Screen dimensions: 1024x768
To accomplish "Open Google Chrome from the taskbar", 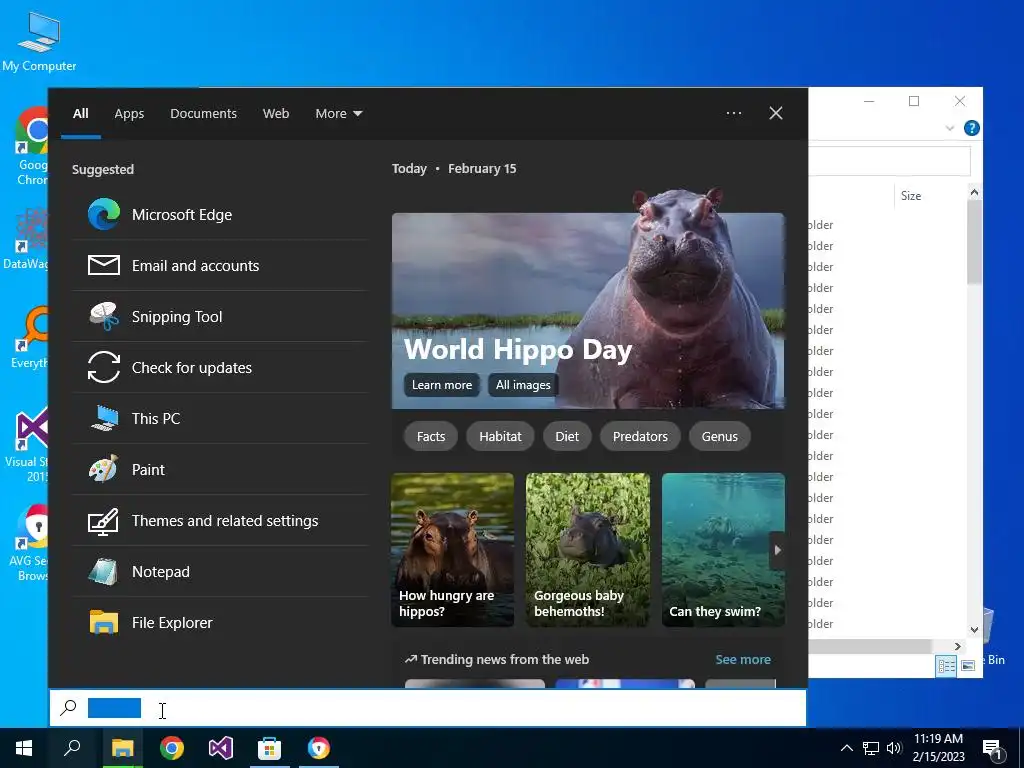I will click(172, 748).
